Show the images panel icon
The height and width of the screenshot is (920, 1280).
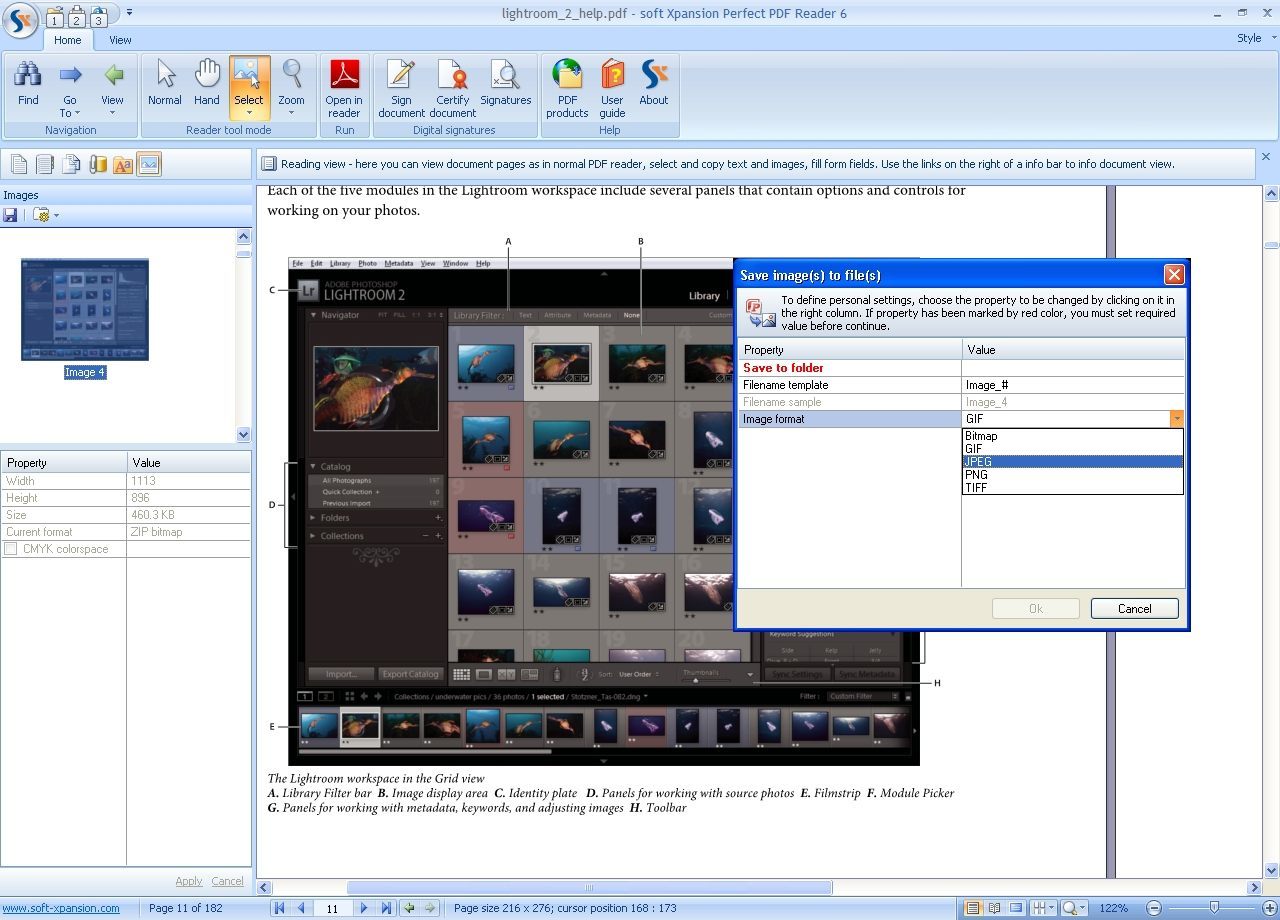coord(149,165)
